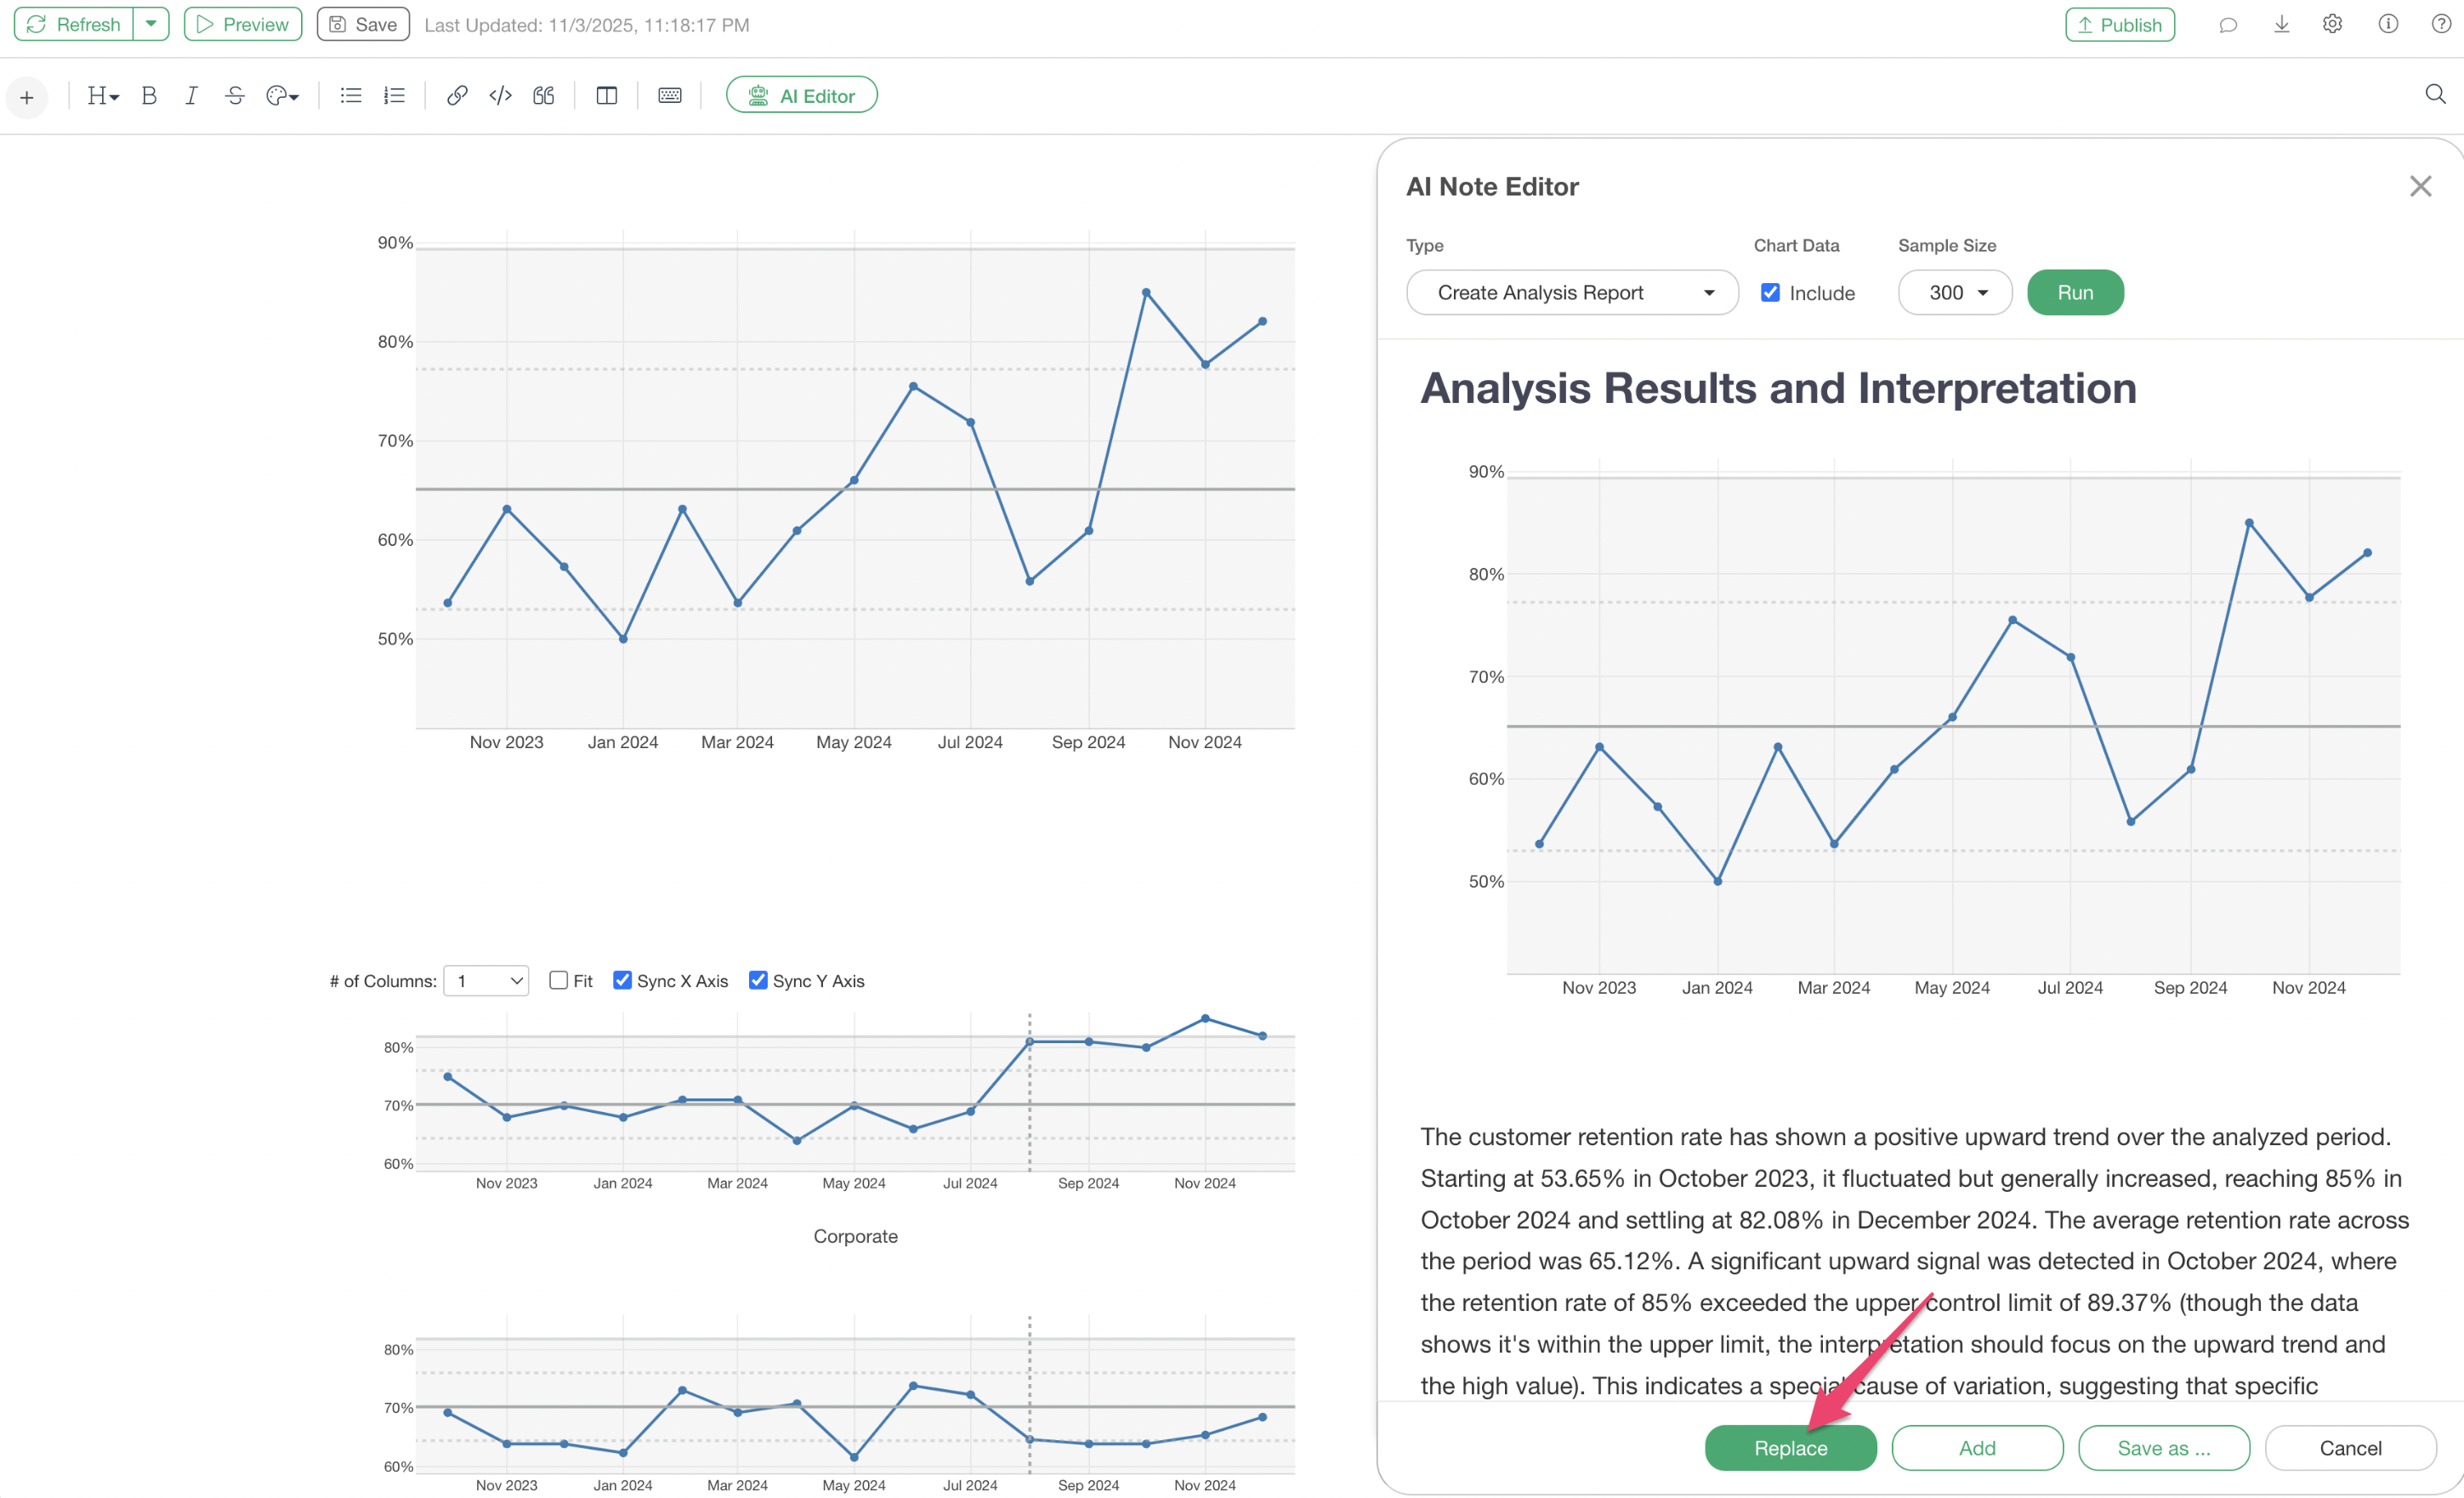Open the Sample Size 300 dropdown
This screenshot has width=2464, height=1498.
pyautogui.click(x=1955, y=293)
